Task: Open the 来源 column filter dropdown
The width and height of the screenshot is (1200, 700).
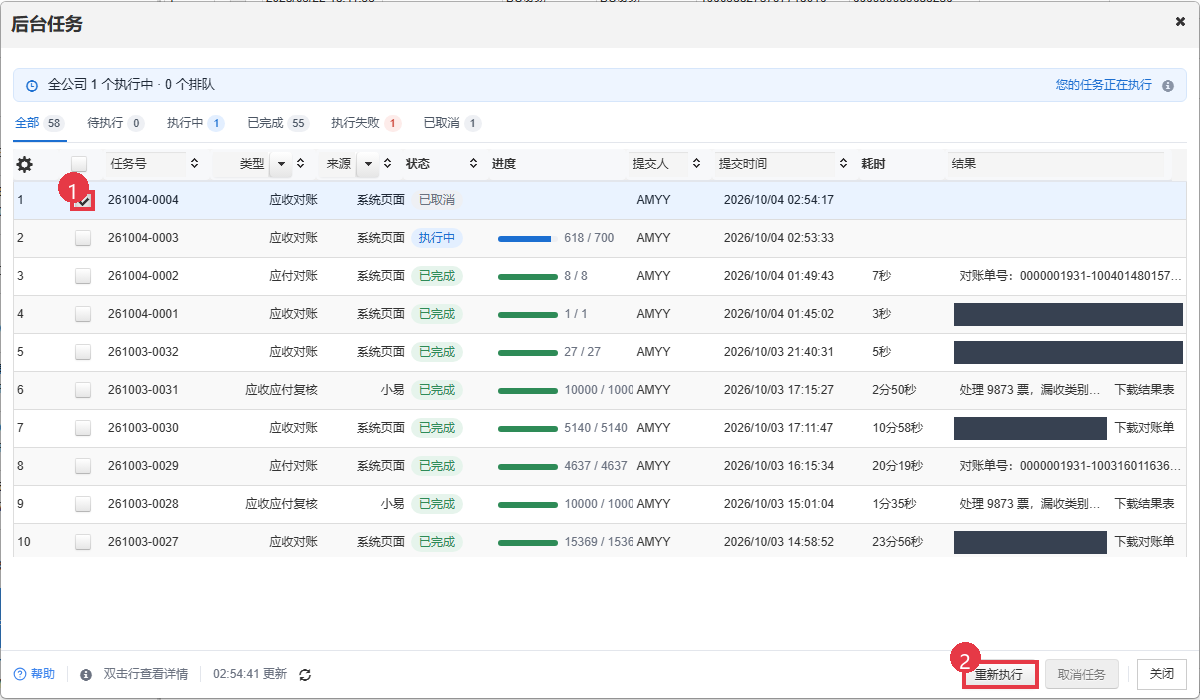Action: coord(369,163)
